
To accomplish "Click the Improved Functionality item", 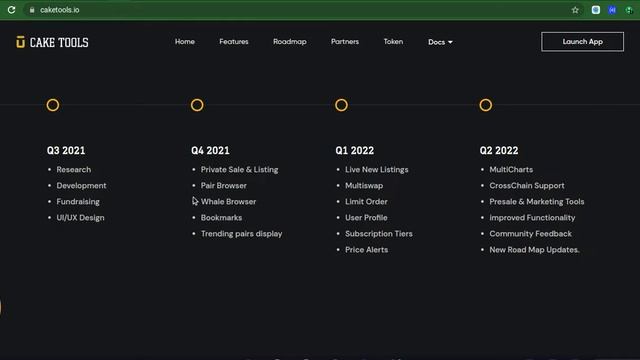I will 532,218.
